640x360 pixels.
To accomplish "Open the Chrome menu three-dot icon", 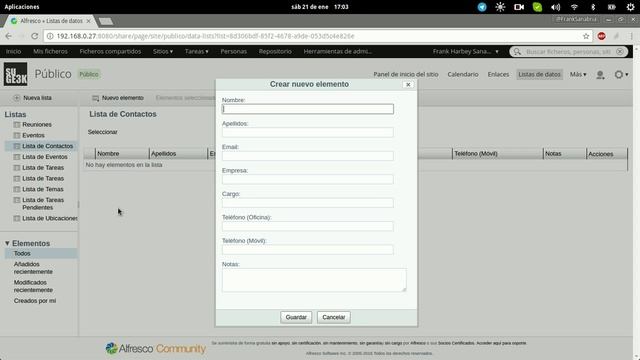I will [x=631, y=36].
